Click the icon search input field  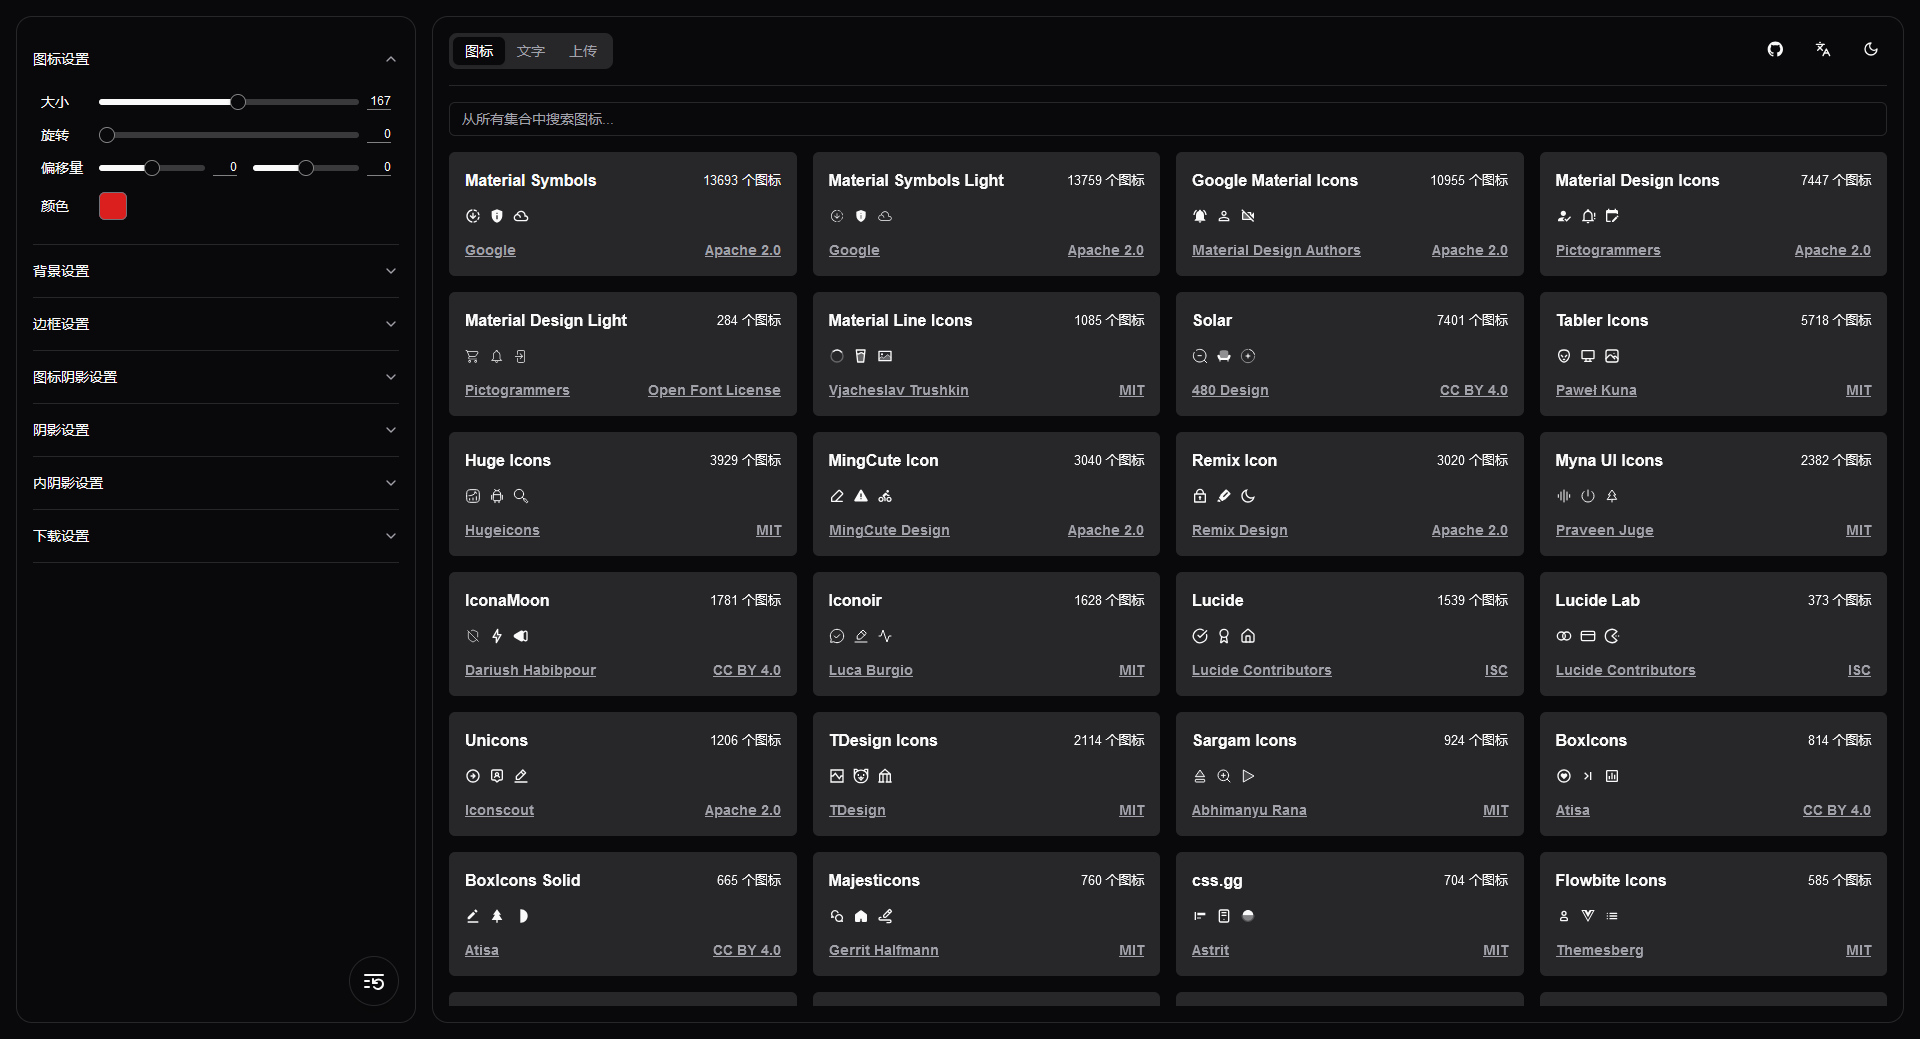(1167, 119)
